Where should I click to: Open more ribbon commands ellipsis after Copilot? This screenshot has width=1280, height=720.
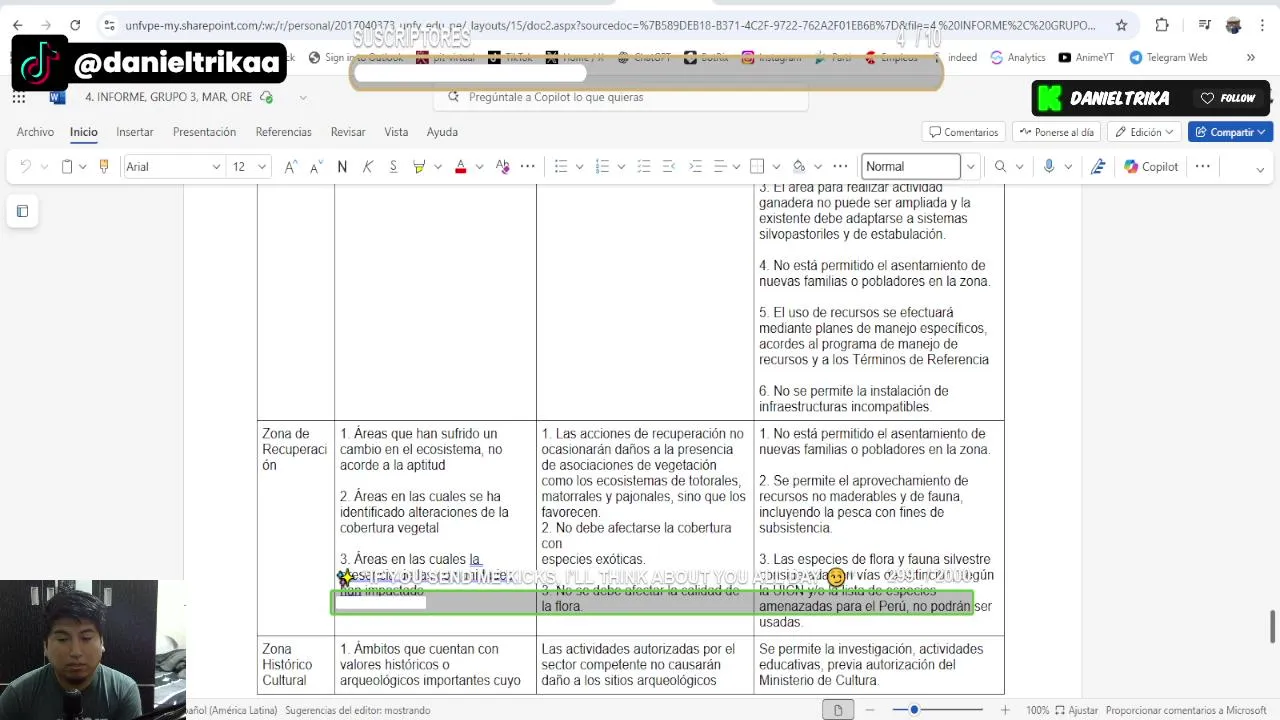[x=1203, y=167]
